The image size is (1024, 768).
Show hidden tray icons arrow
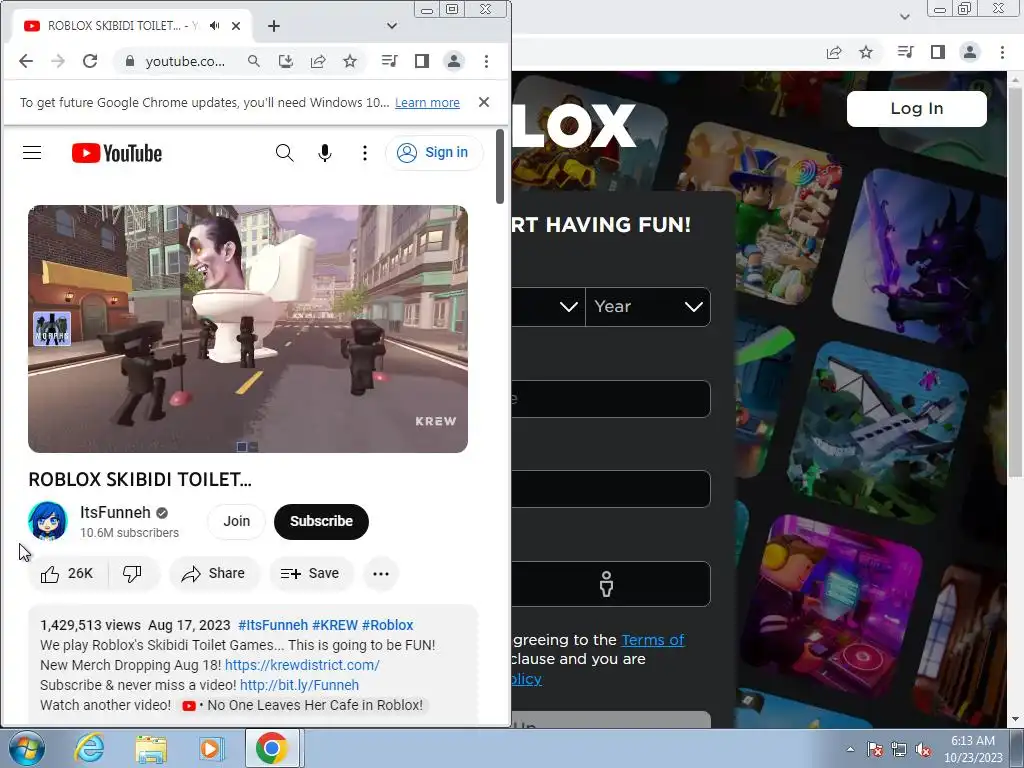(x=850, y=749)
